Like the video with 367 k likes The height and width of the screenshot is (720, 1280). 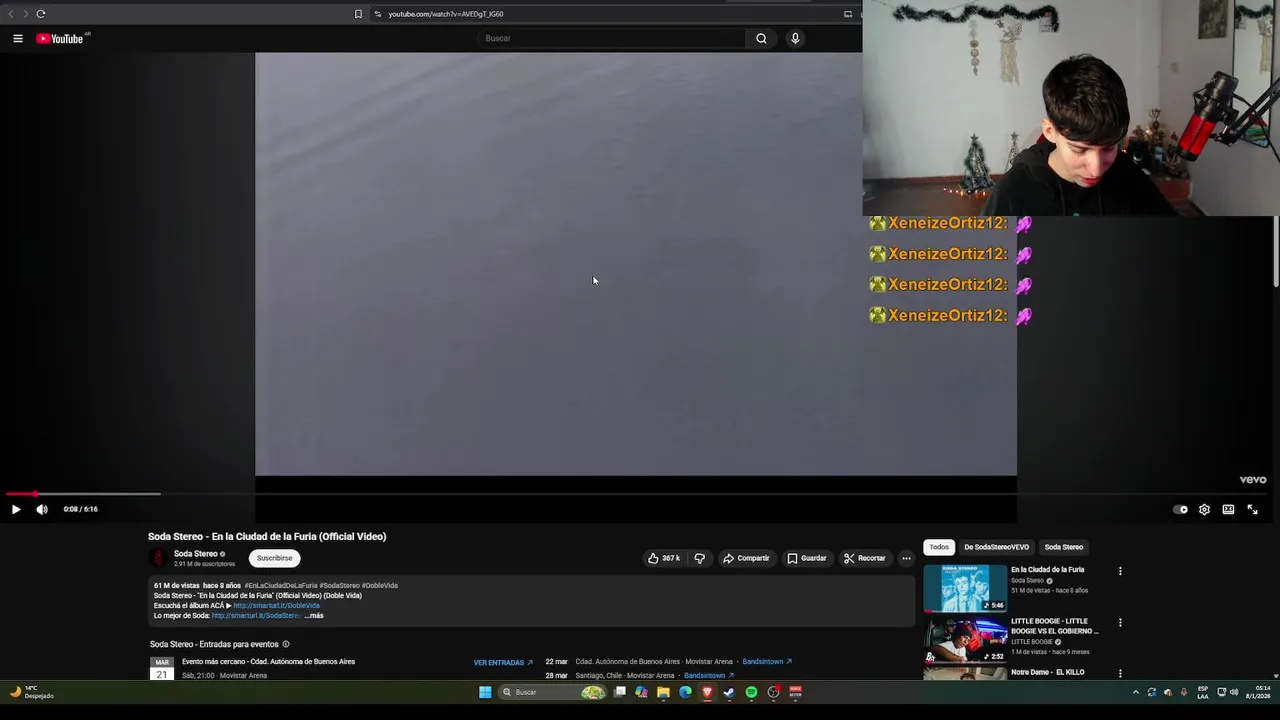point(664,558)
